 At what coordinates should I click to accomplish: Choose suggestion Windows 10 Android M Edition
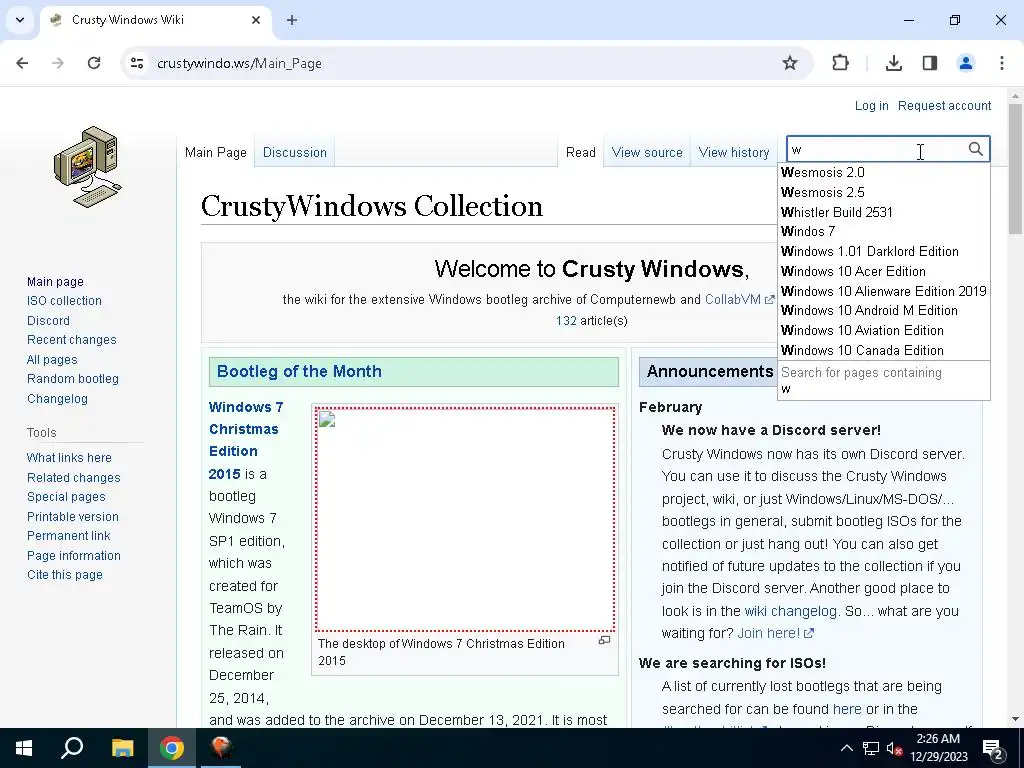click(x=884, y=310)
